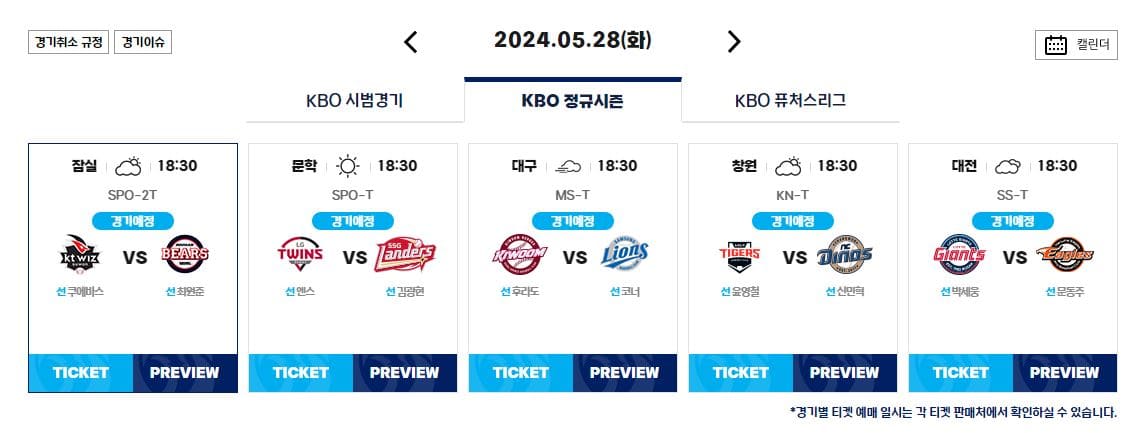Click the KT Wiz team logo

pos(80,256)
